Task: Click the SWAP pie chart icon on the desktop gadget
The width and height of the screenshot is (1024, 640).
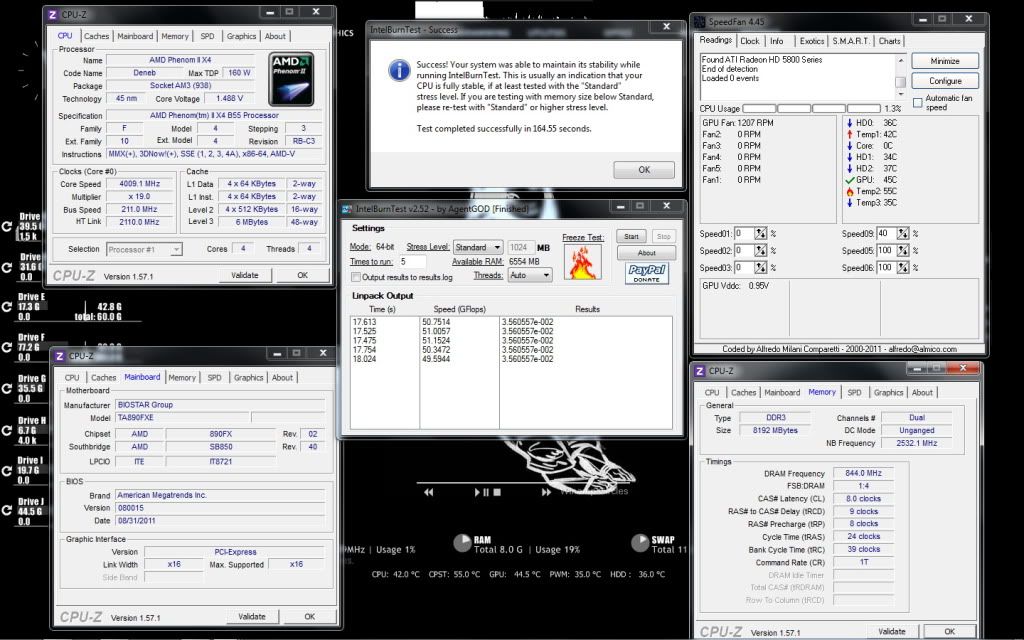Action: 640,543
